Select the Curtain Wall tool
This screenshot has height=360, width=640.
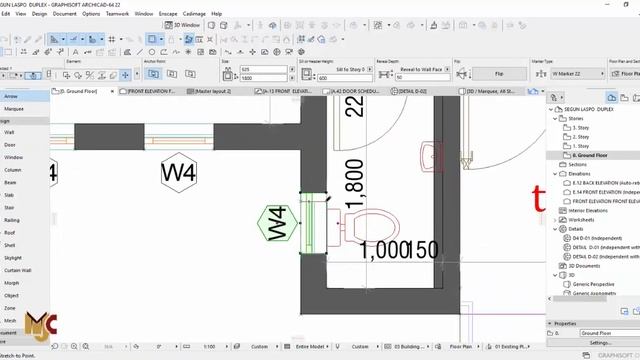tap(18, 270)
